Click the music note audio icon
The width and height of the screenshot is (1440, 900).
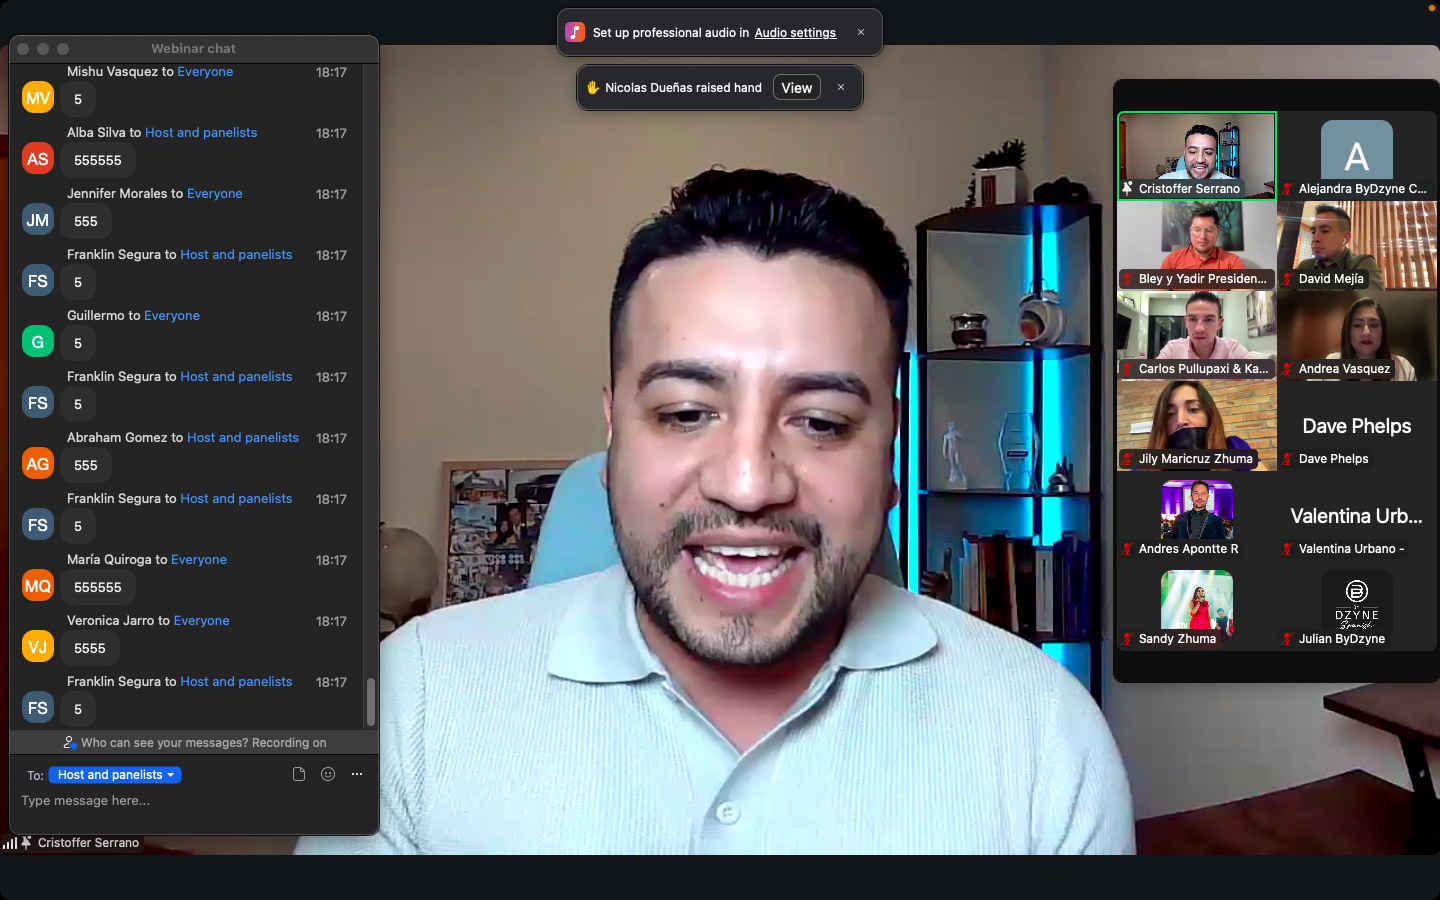coord(575,32)
